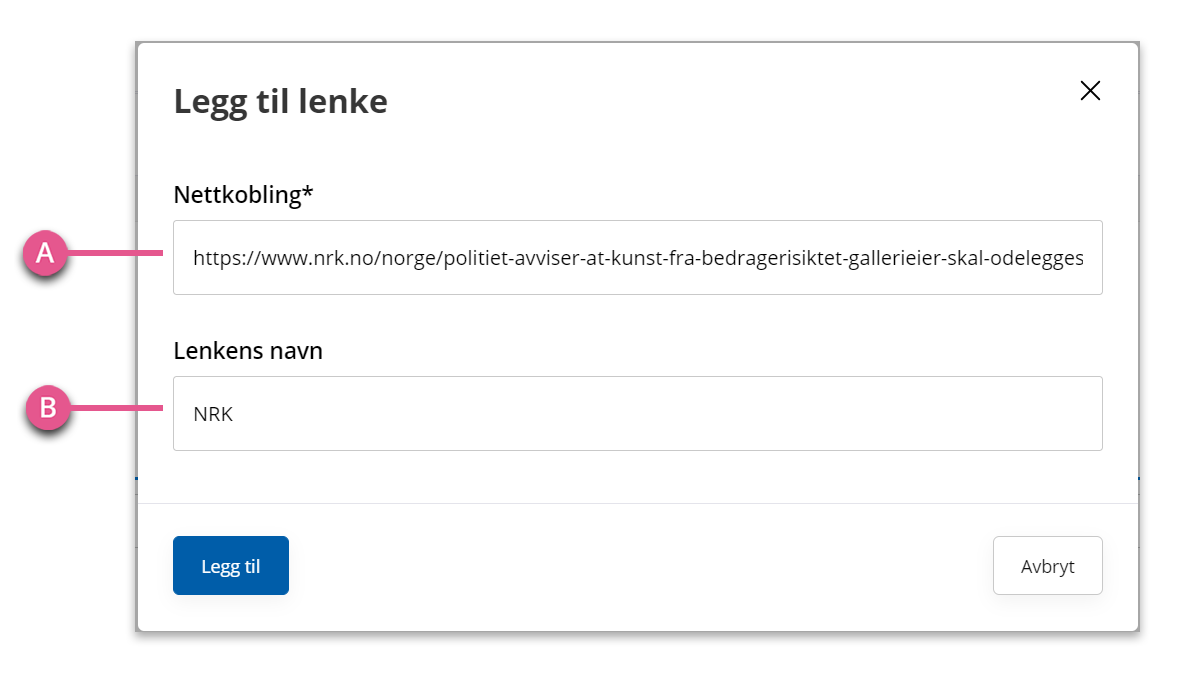Click the pink A annotation marker
This screenshot has width=1182, height=697.
(x=45, y=252)
